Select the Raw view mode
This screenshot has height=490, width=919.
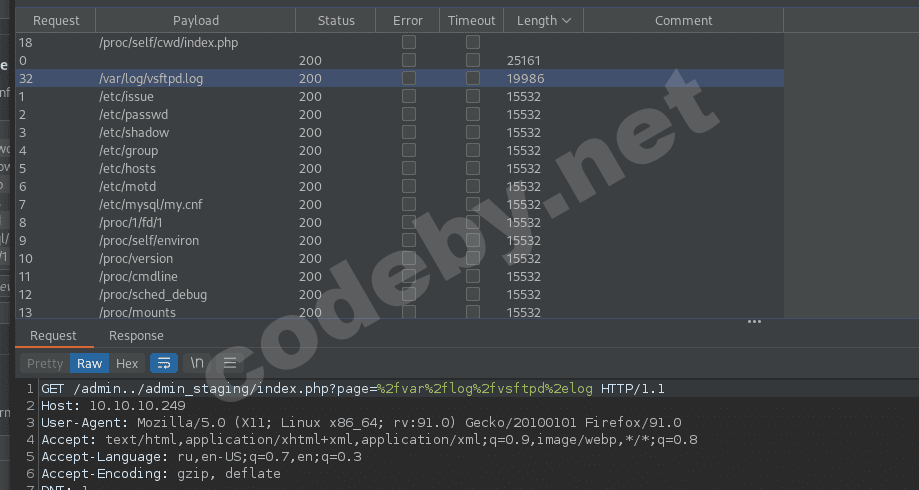[89, 363]
